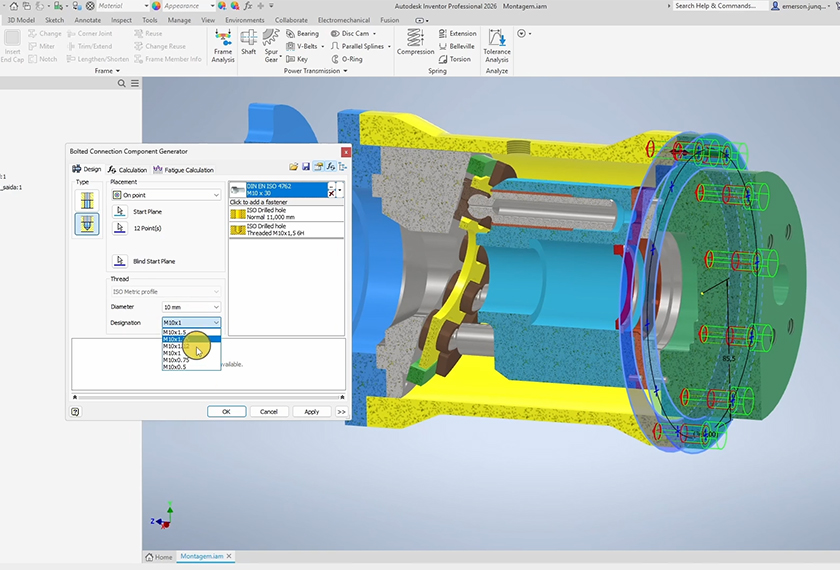This screenshot has width=840, height=570.
Task: Expand the Diameter 10 mm dropdown
Action: click(191, 307)
